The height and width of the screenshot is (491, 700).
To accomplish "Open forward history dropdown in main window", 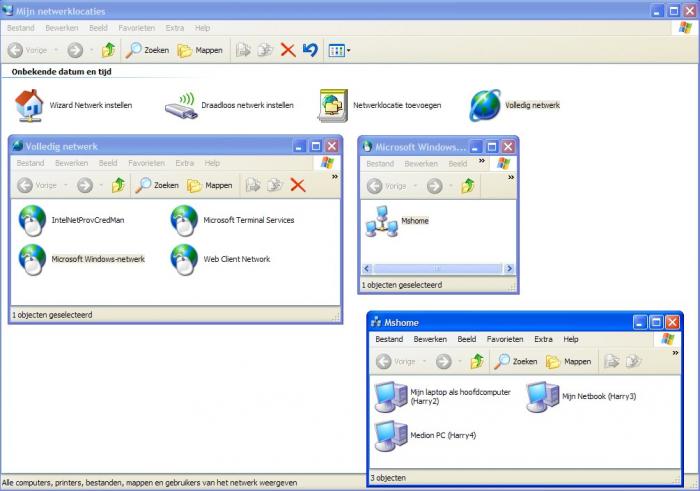I will point(92,50).
